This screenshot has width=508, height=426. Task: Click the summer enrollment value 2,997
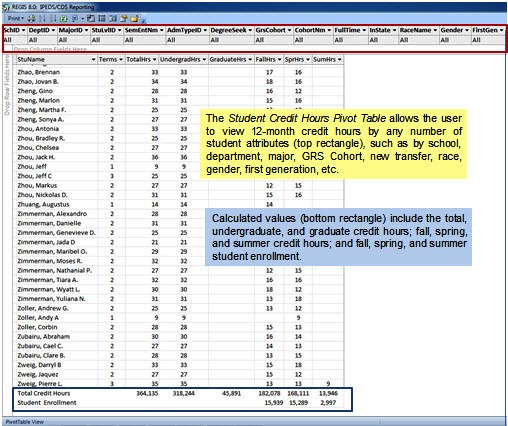pyautogui.click(x=328, y=403)
